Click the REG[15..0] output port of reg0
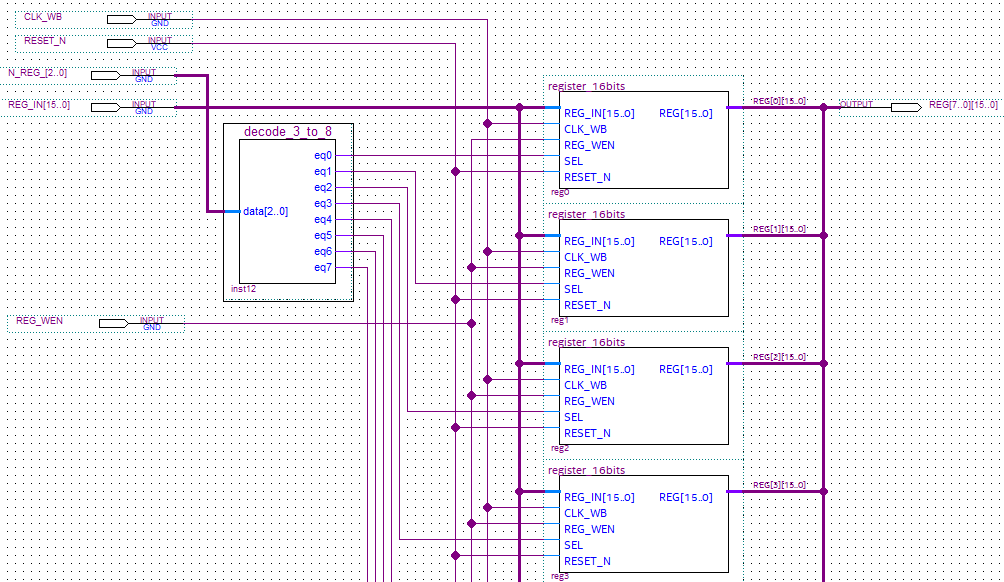 (686, 113)
